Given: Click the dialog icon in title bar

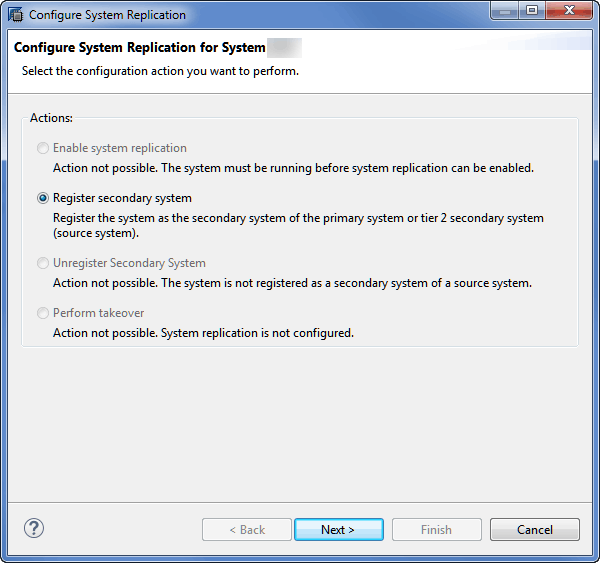Looking at the screenshot, I should coord(15,14).
